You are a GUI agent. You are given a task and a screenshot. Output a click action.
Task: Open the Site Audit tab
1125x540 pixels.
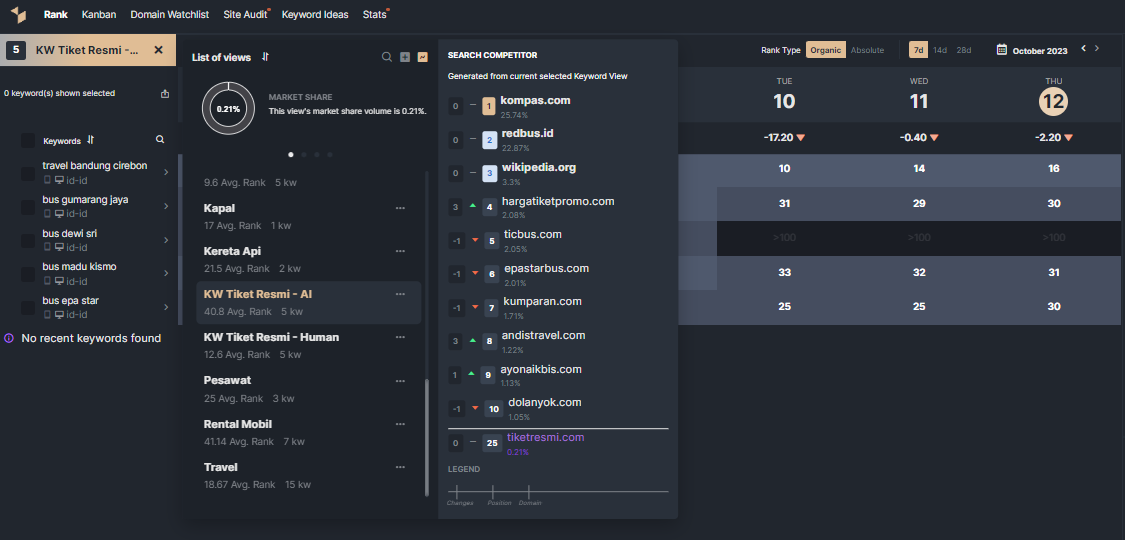(x=245, y=14)
